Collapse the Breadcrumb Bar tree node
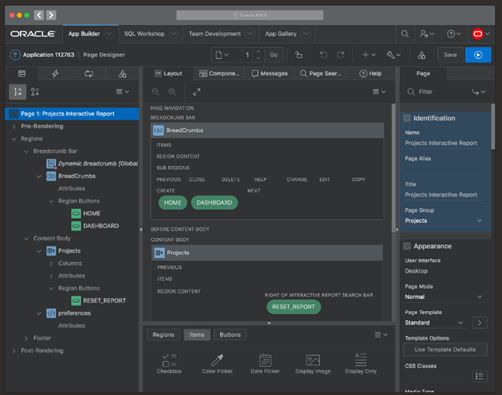This screenshot has width=502, height=395. pos(26,151)
